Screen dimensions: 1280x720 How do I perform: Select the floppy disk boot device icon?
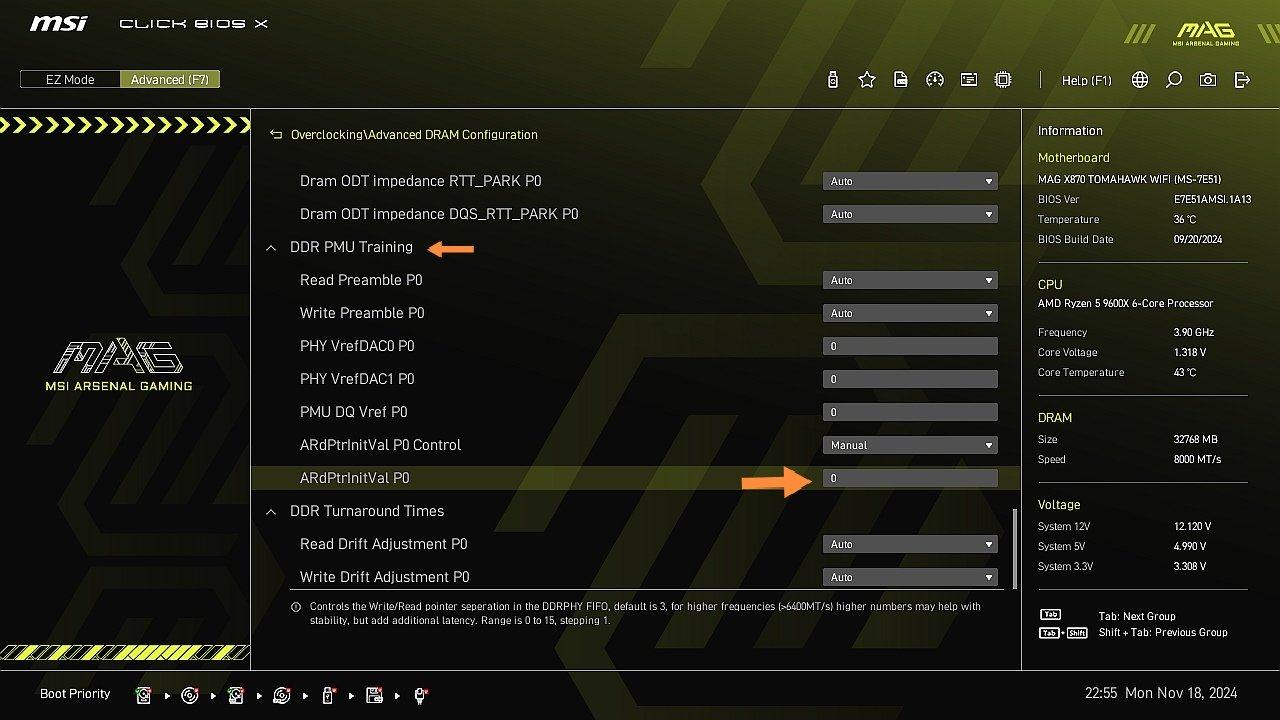375,695
